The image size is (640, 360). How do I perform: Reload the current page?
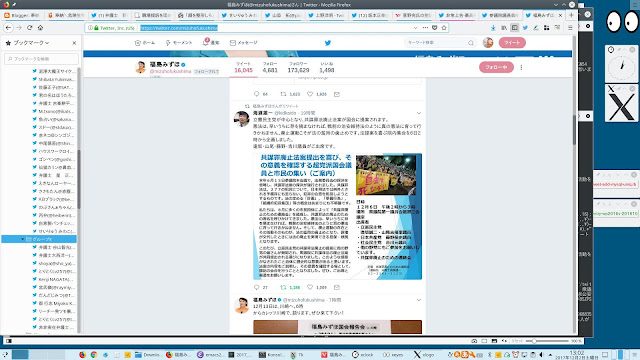[29, 28]
